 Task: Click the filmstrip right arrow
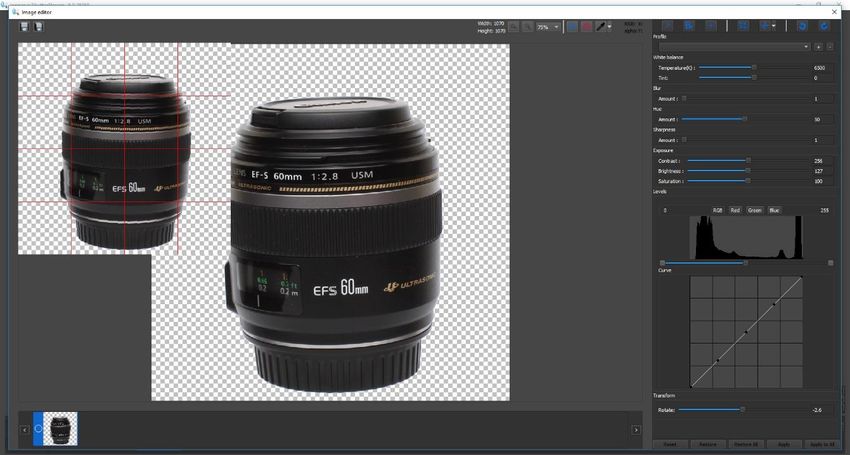click(x=636, y=430)
